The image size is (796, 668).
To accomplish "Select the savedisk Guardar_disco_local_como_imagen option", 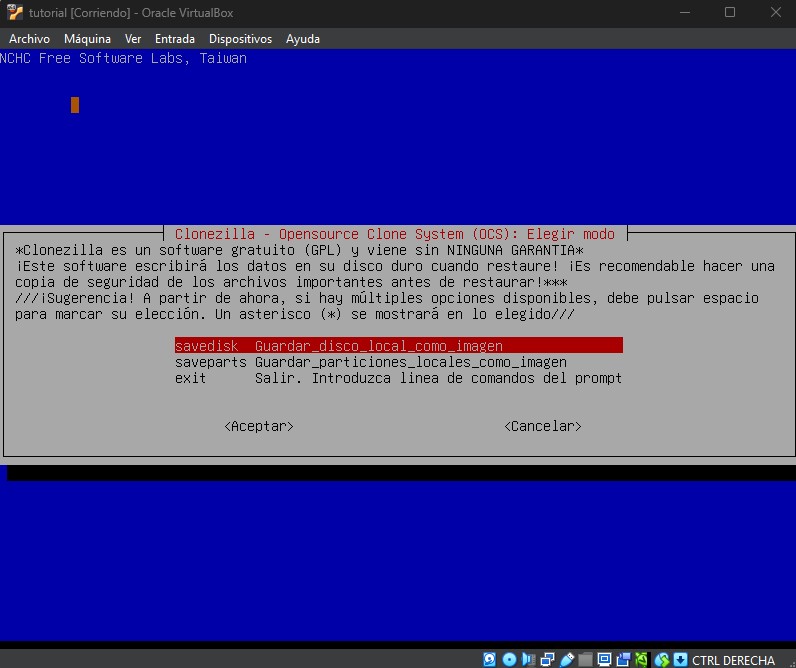I will pos(399,346).
